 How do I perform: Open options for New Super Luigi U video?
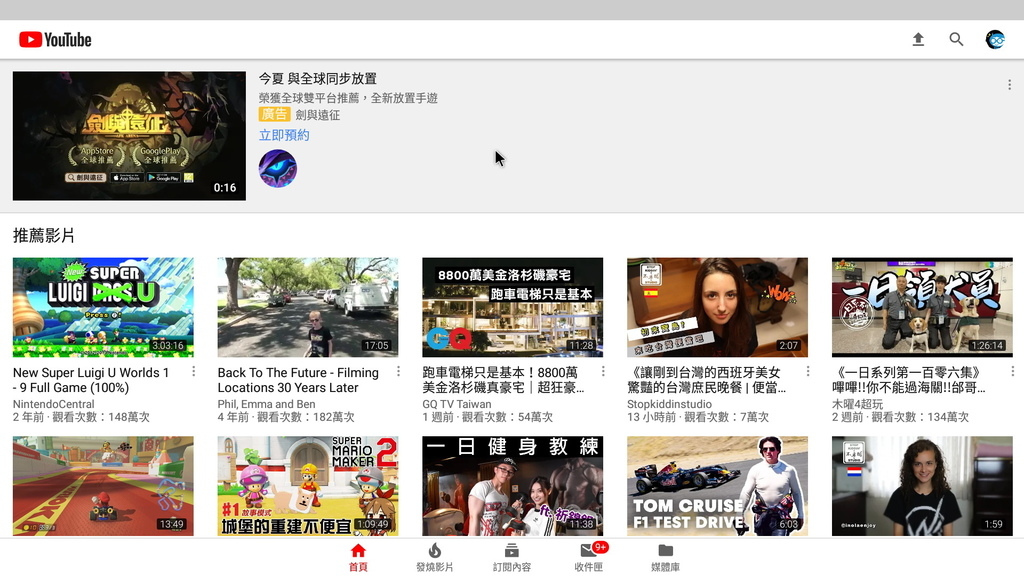pyautogui.click(x=193, y=371)
